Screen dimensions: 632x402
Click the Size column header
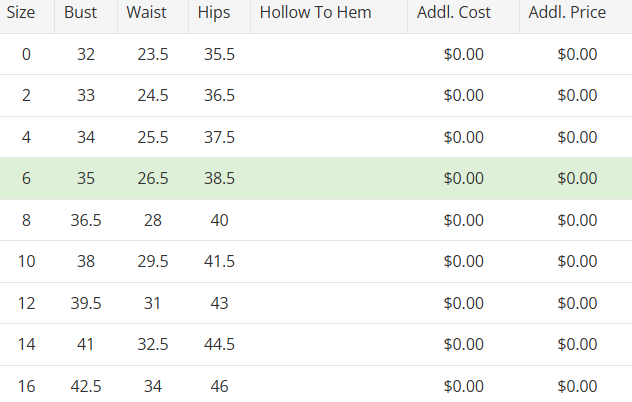point(21,13)
